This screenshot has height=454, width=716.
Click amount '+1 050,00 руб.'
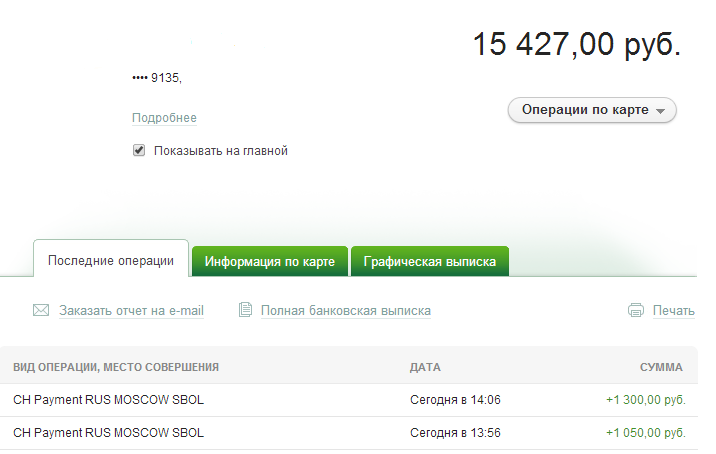coord(646,433)
